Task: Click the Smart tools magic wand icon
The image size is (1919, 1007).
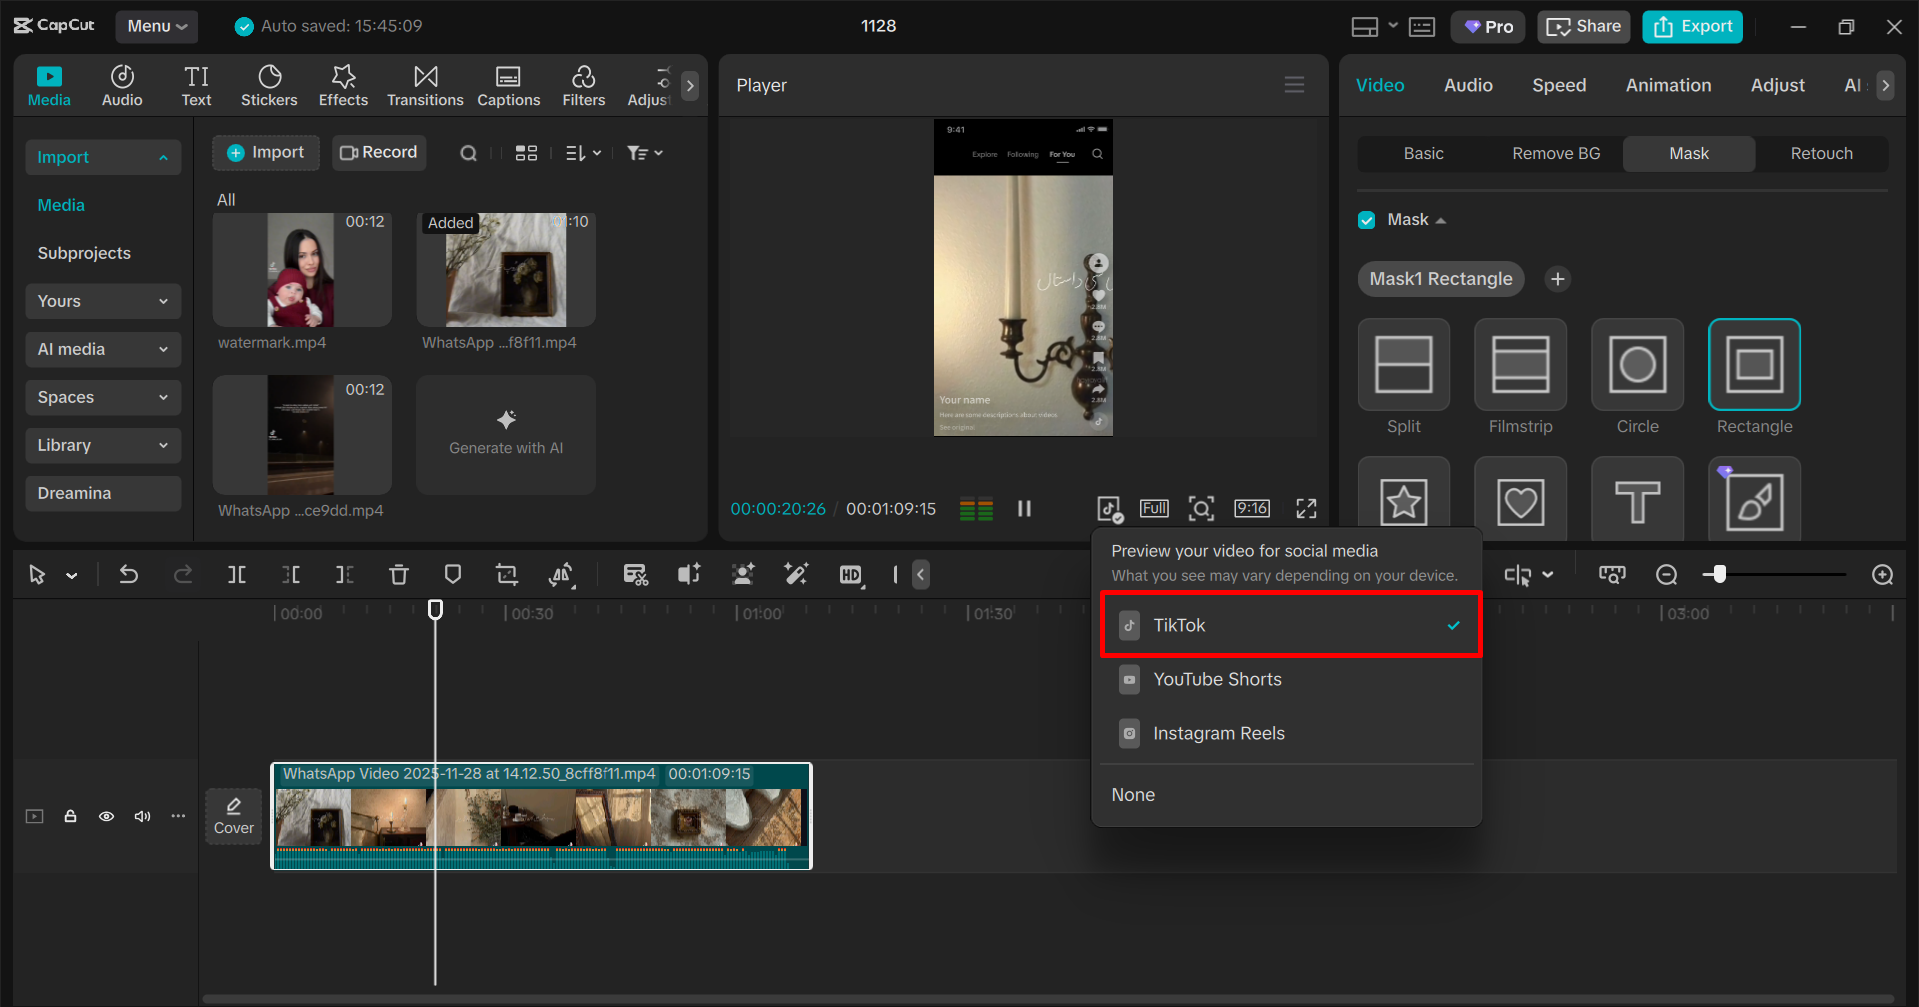Action: 796,575
